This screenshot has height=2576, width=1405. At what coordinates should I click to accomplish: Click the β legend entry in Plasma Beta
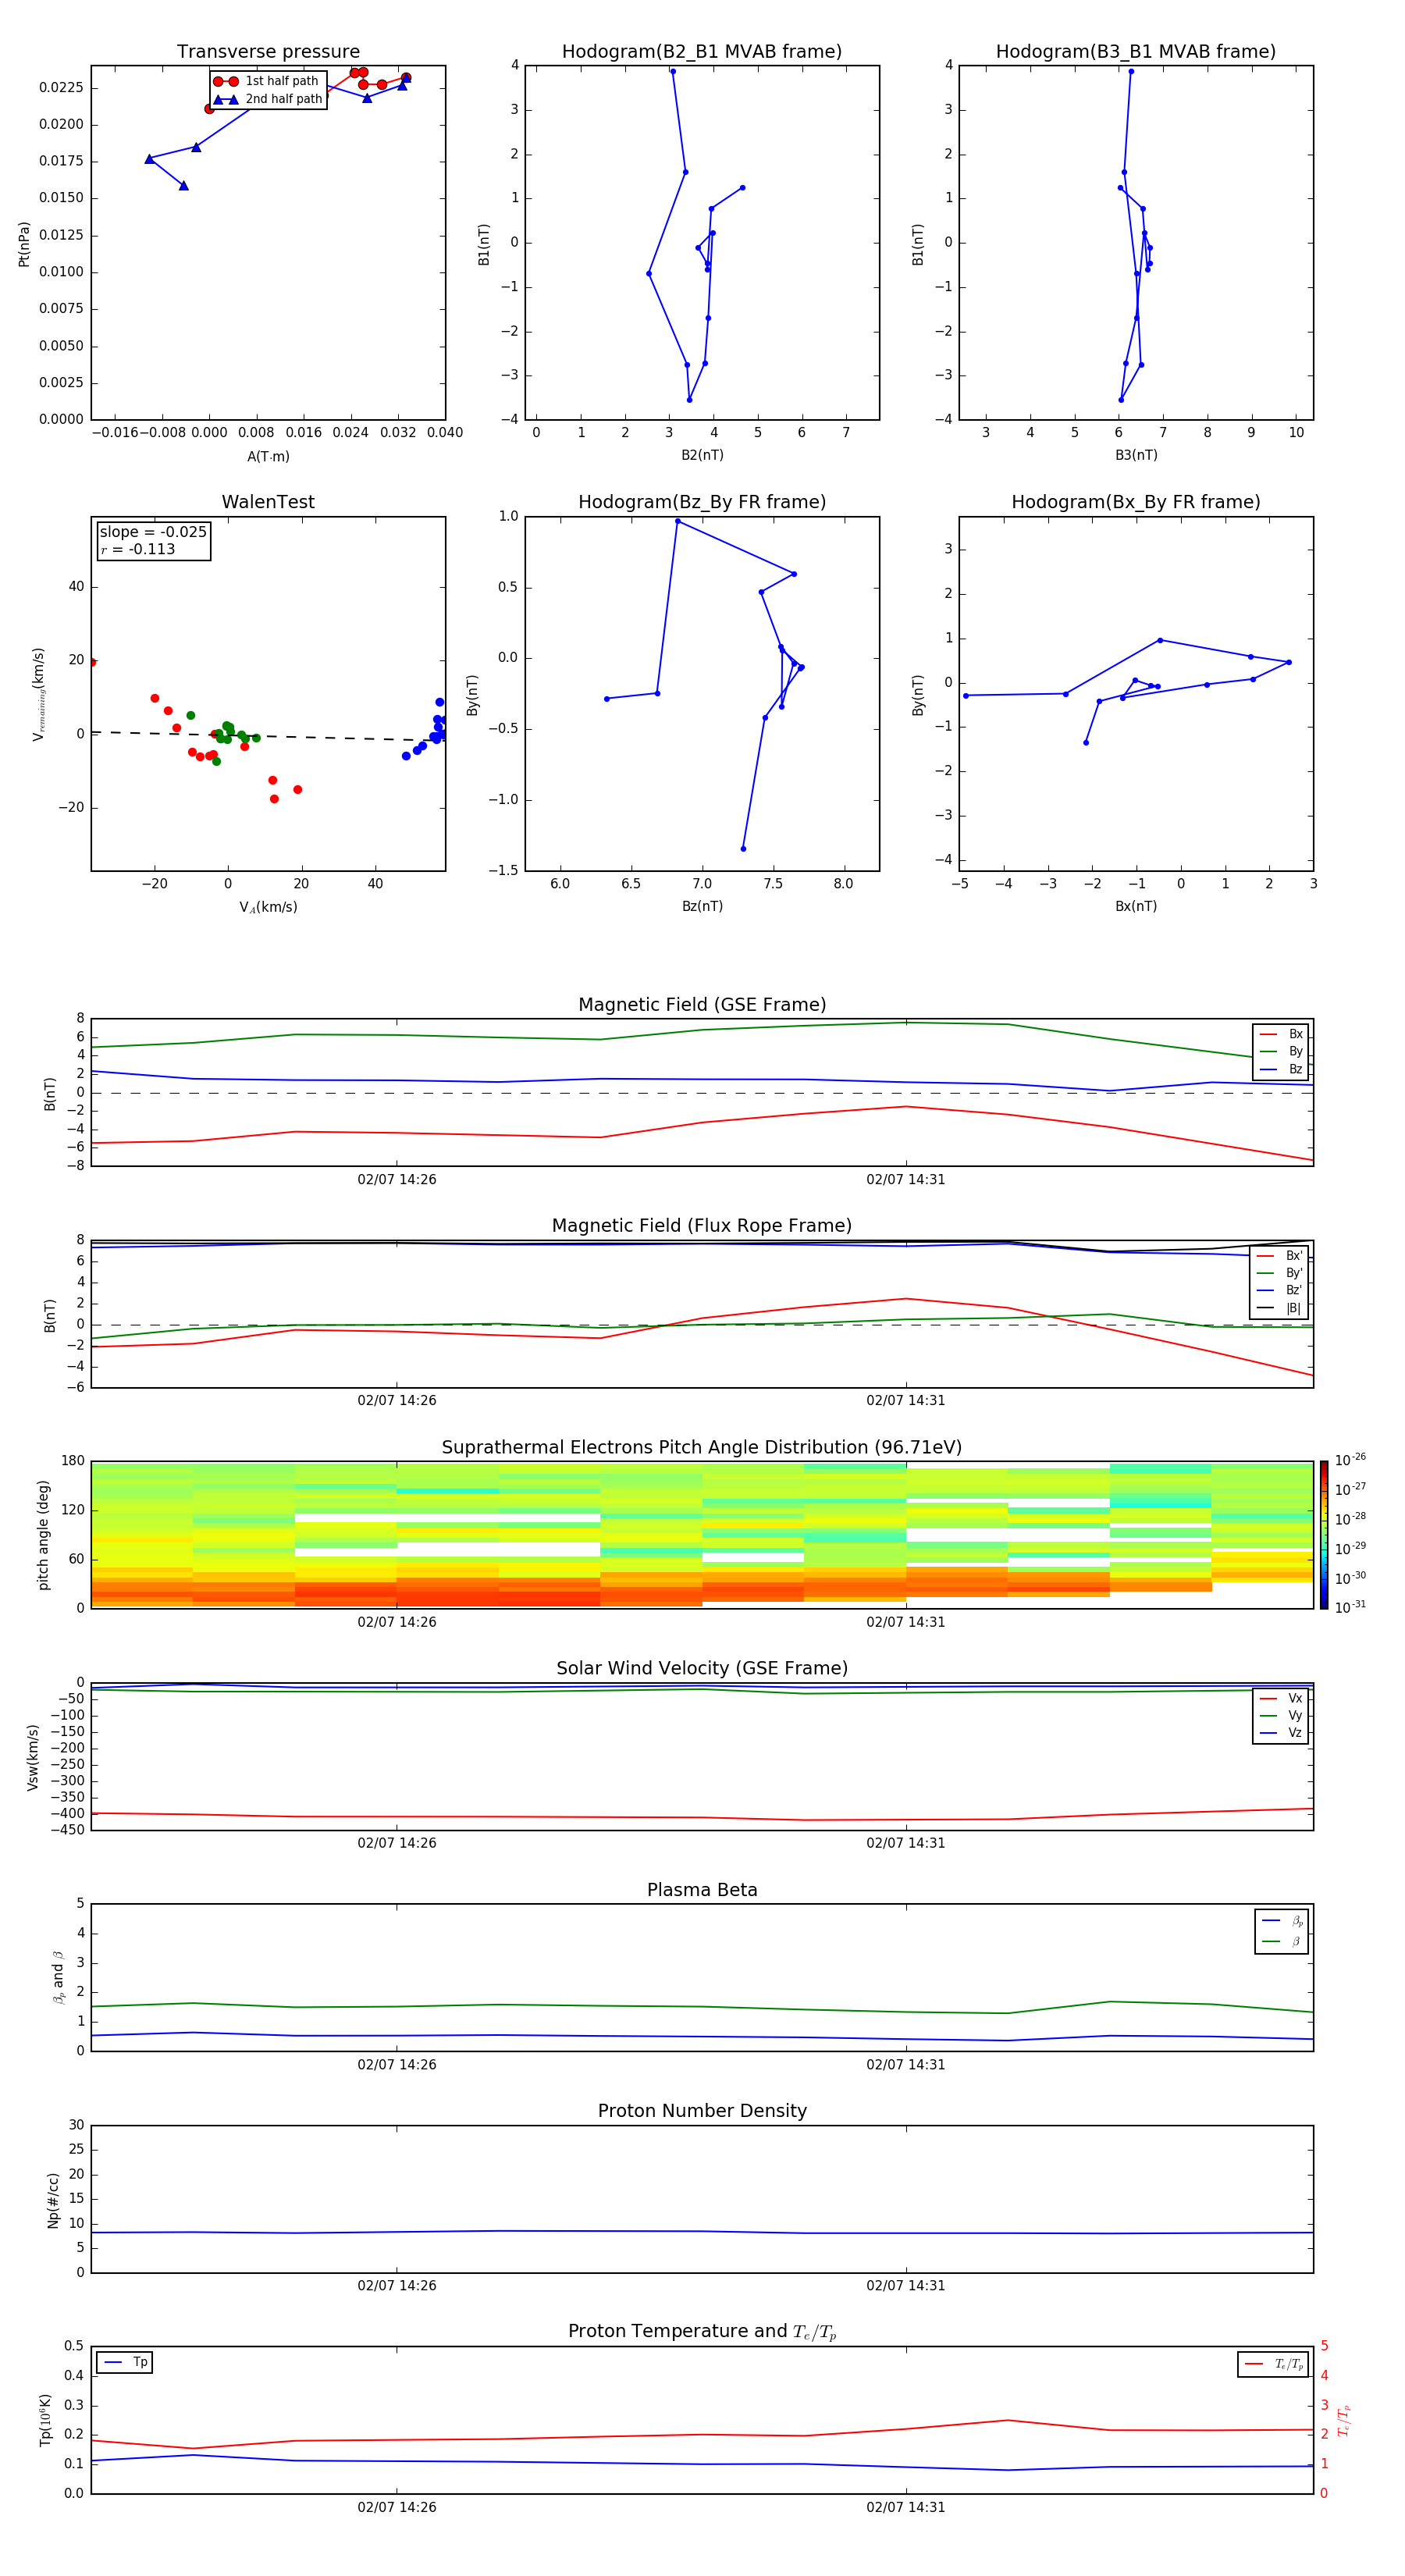(1282, 1942)
